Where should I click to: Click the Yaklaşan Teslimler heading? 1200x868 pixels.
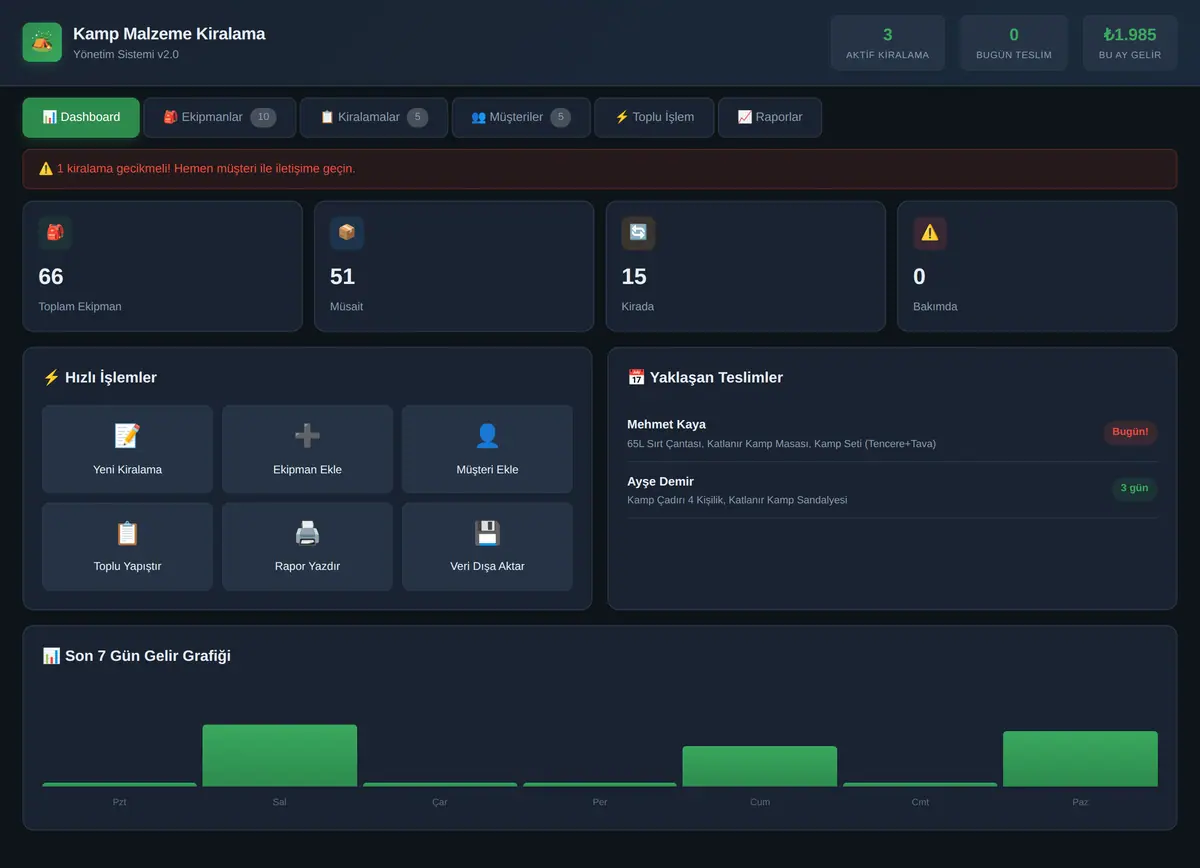(x=705, y=377)
